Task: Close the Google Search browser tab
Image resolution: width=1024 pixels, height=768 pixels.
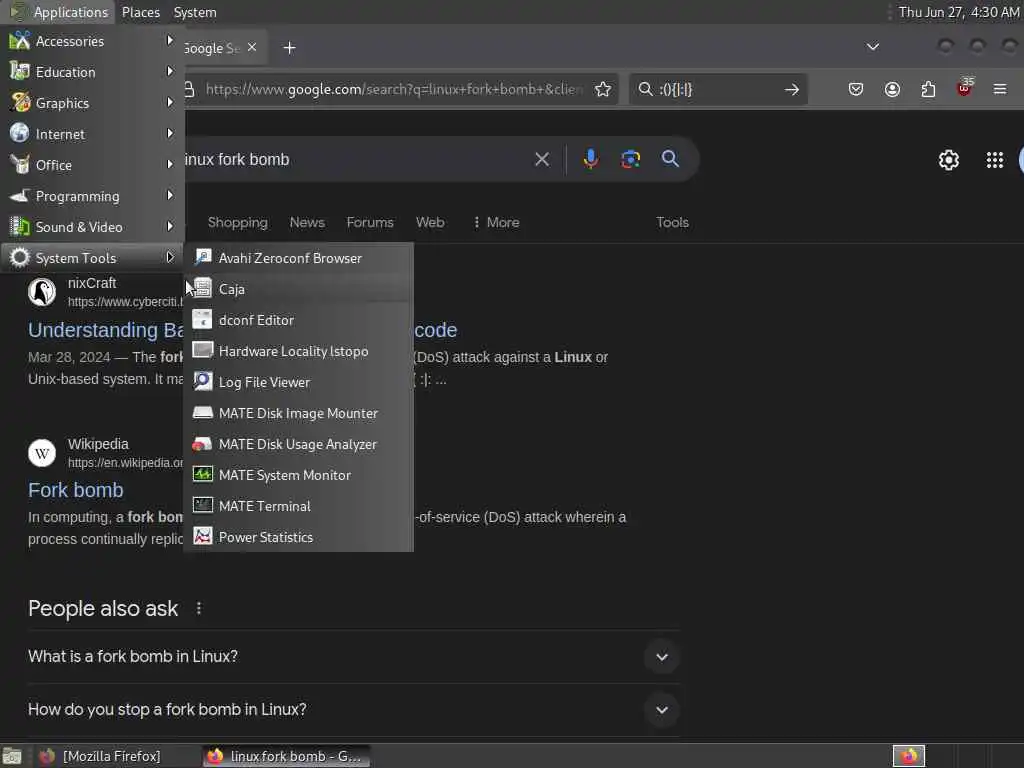Action: click(252, 47)
